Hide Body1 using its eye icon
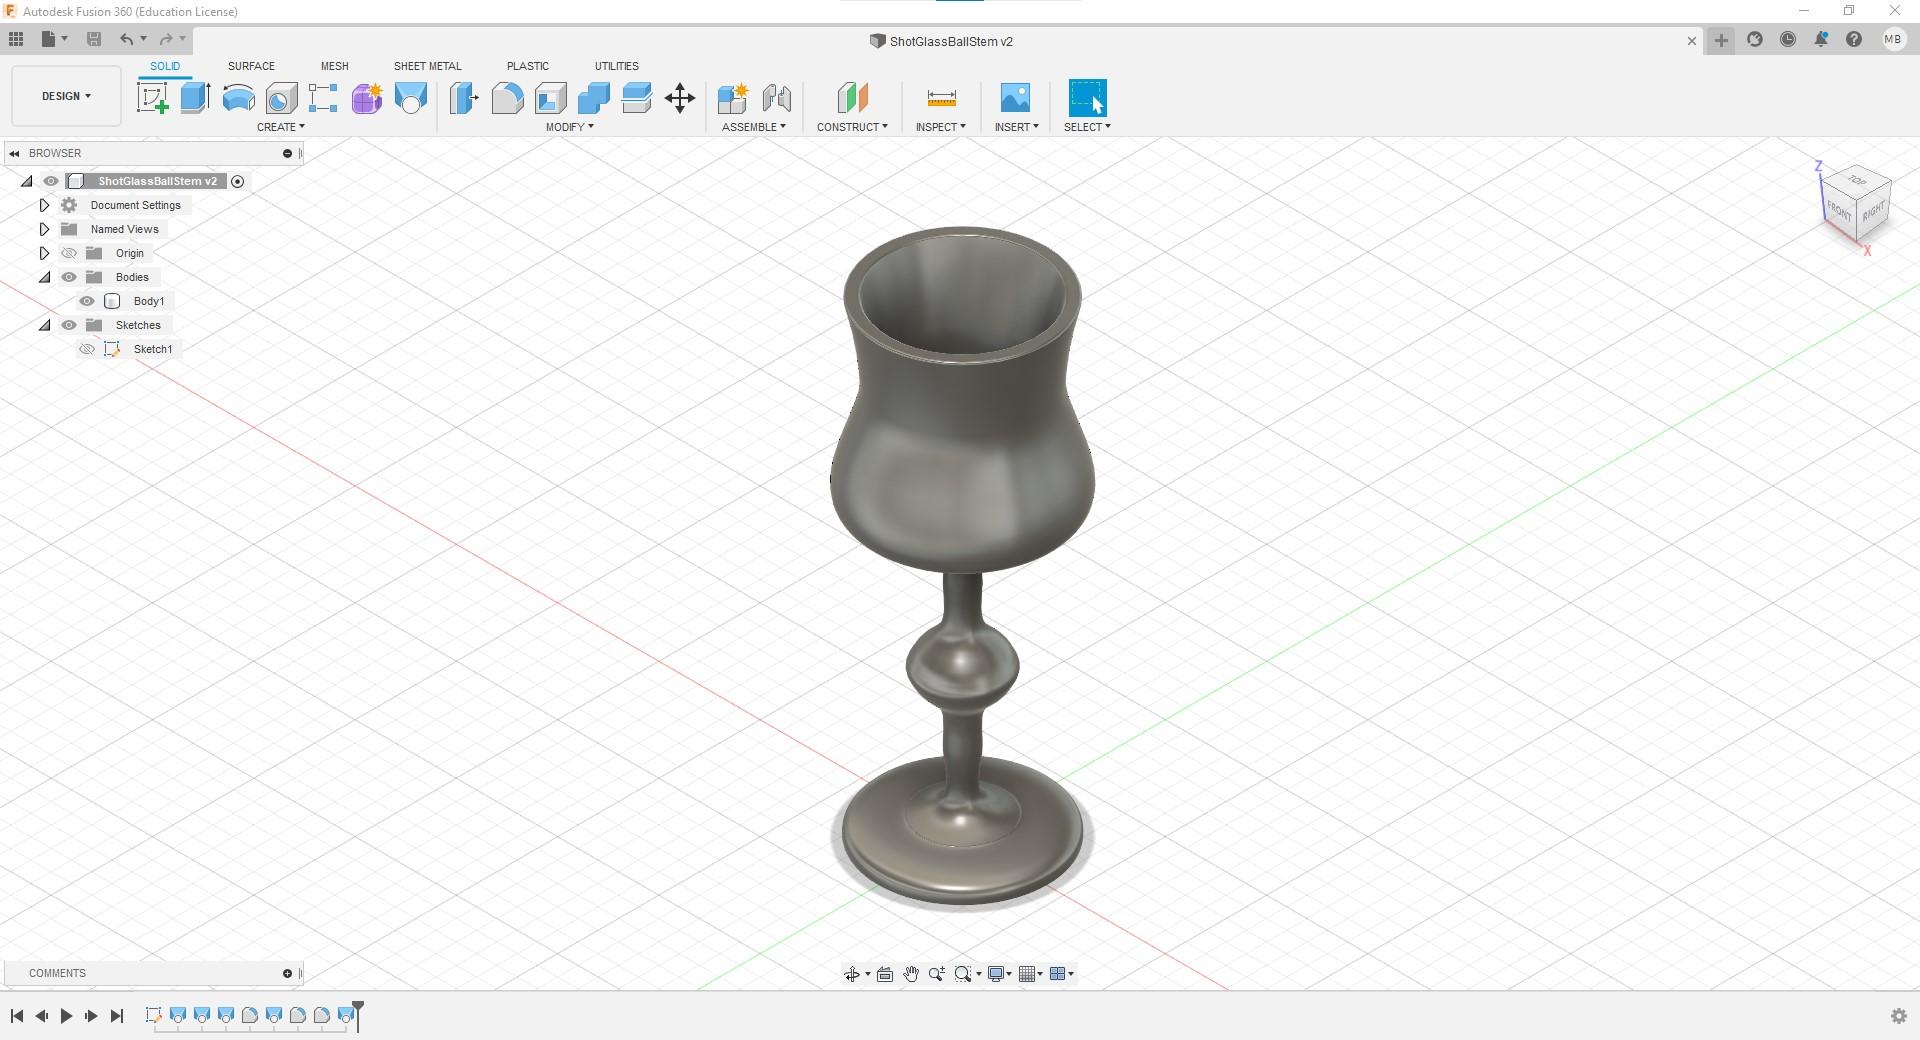The image size is (1920, 1040). [87, 301]
